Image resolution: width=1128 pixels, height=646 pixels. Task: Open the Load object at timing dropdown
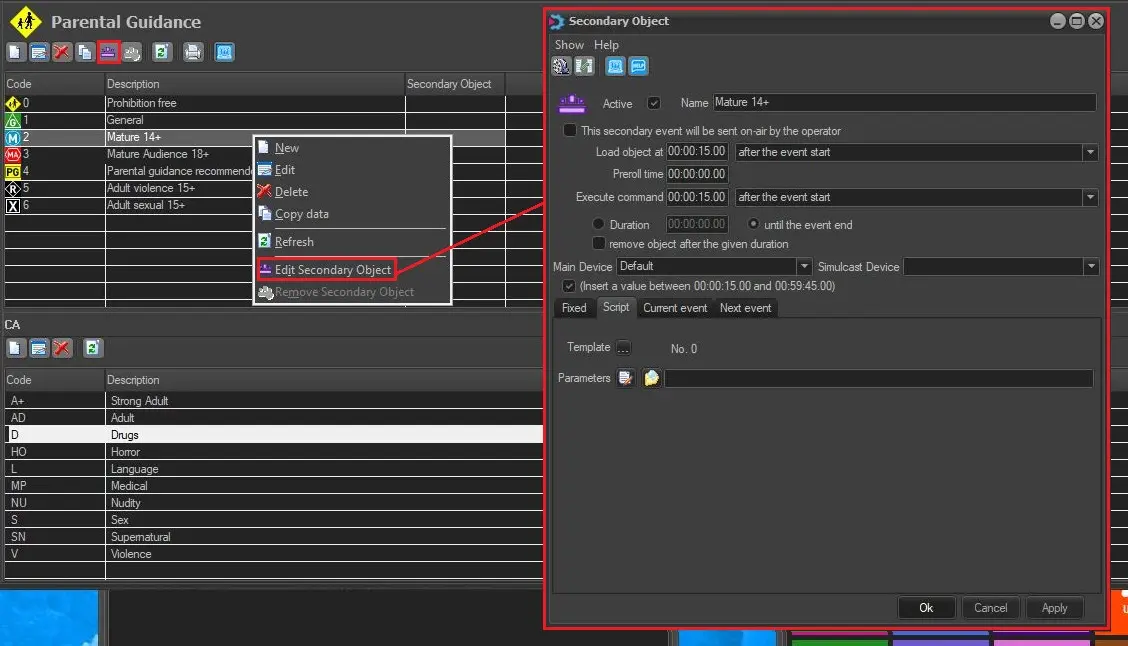pos(1090,153)
